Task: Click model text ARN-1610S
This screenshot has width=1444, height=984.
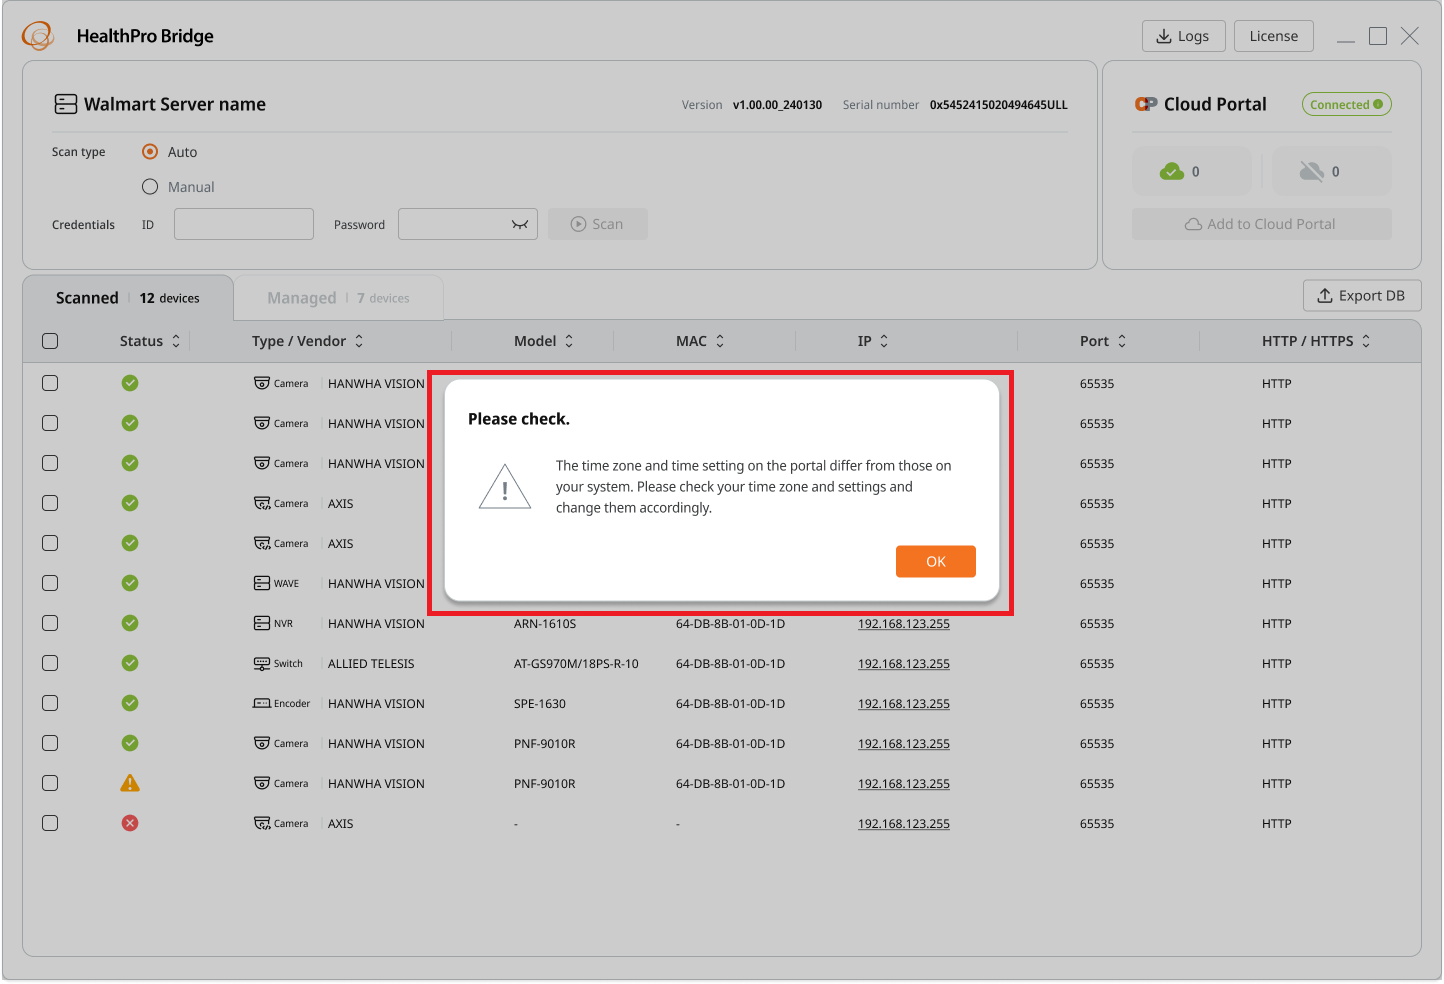Action: coord(545,623)
